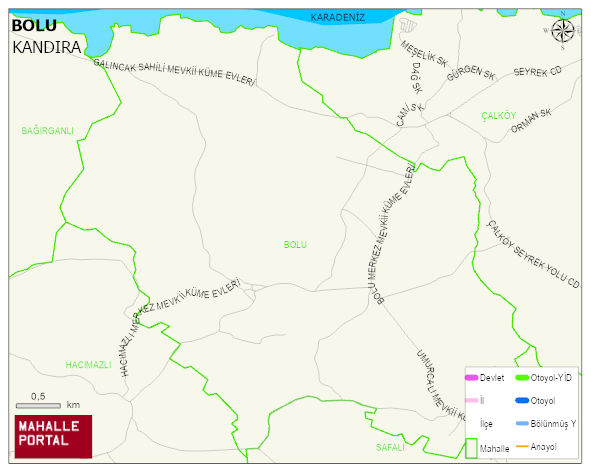Select the Bölünmüş Y legend label
591x472 pixels.
553,424
